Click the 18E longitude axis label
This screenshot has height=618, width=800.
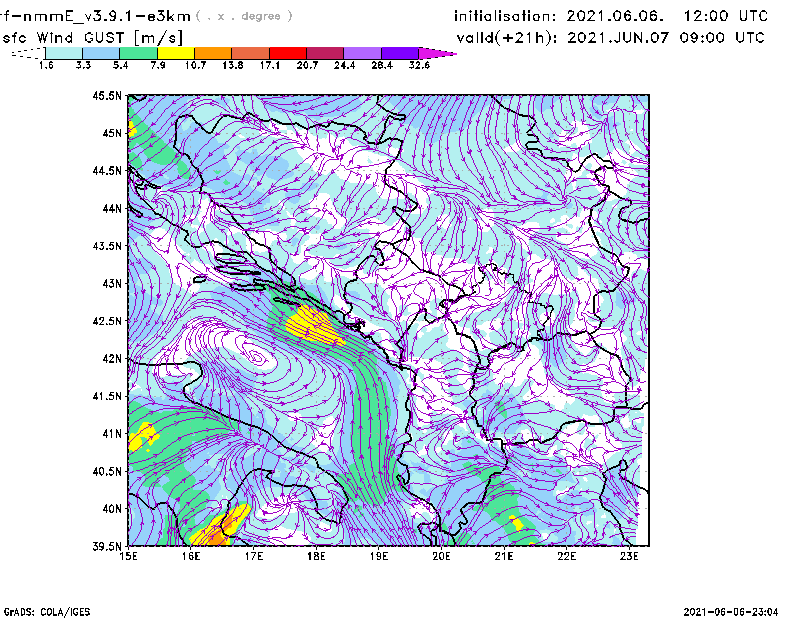(316, 556)
